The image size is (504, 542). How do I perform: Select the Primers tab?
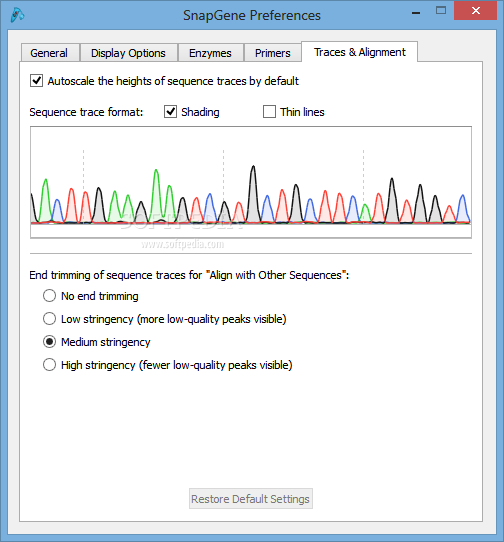click(273, 53)
